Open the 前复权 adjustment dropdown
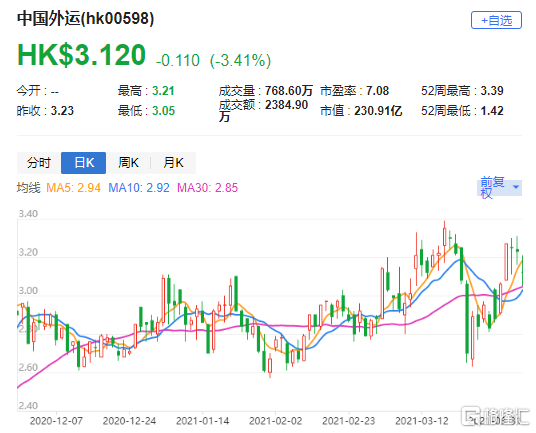Image resolution: width=536 pixels, height=433 pixels. pyautogui.click(x=499, y=188)
